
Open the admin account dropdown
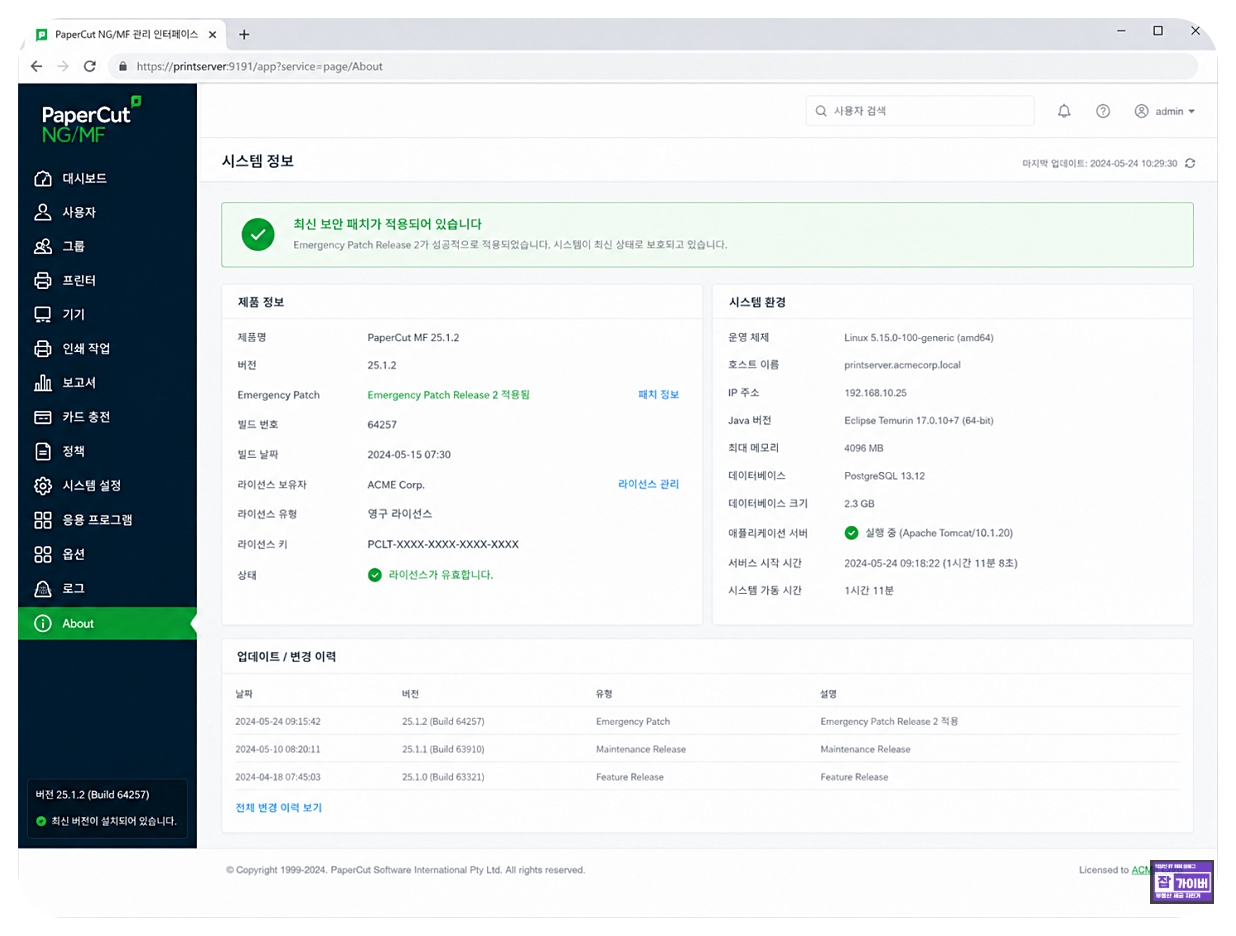click(1165, 111)
